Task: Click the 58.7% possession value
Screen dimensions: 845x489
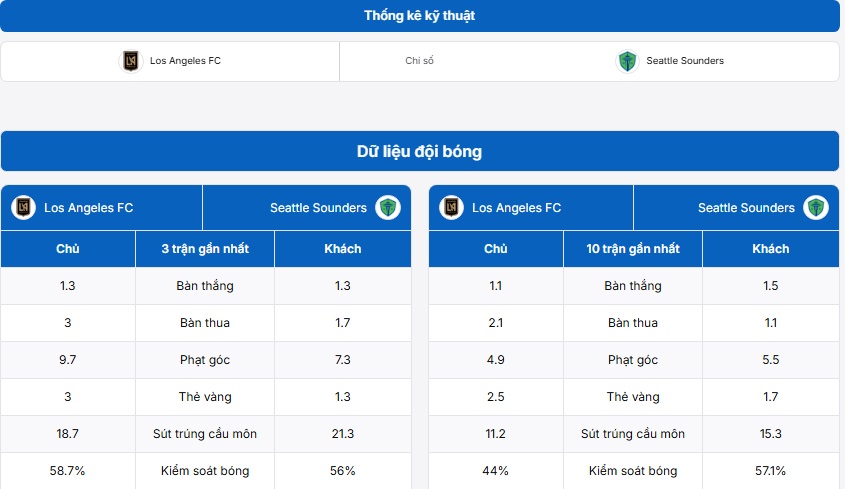Action: pyautogui.click(x=67, y=471)
